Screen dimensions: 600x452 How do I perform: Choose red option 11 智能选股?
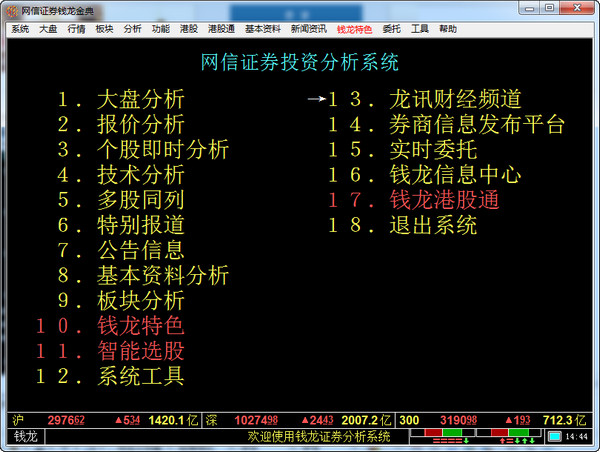[110, 351]
